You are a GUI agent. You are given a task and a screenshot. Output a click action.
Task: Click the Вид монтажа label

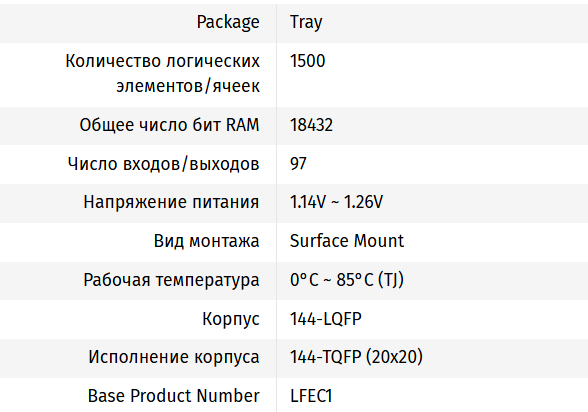coord(206,241)
